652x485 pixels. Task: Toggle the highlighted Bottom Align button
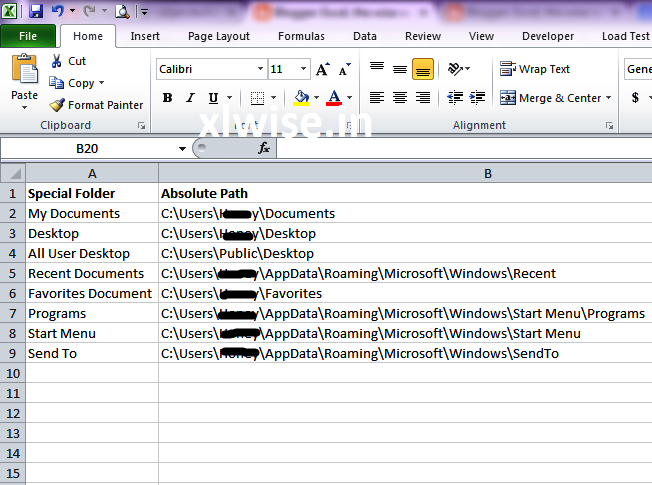(x=423, y=69)
